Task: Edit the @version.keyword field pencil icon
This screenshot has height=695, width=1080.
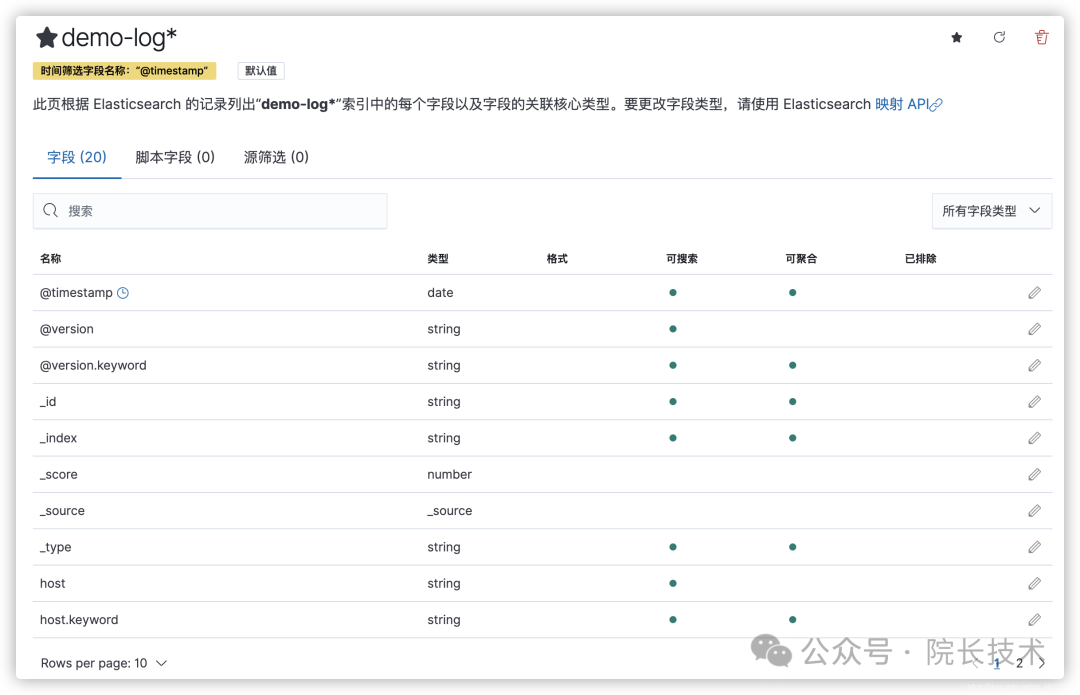Action: (x=1035, y=365)
